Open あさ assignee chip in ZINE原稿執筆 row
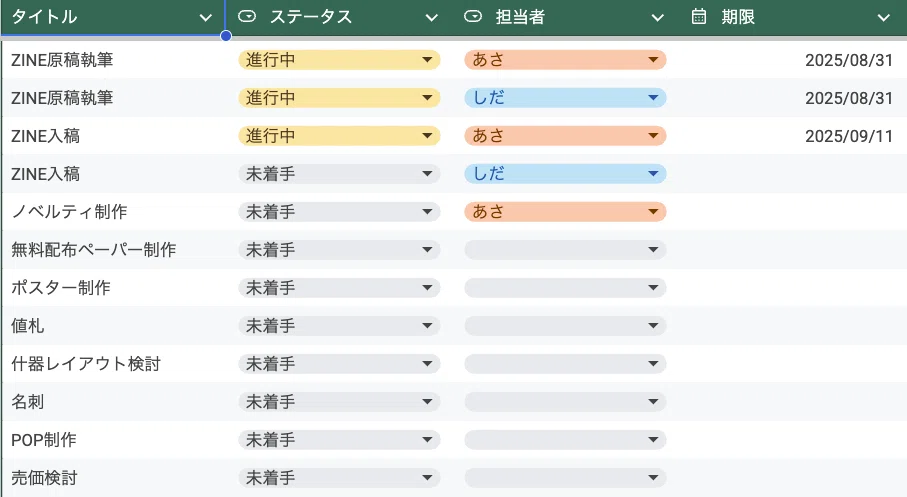The image size is (907, 497). tap(565, 60)
